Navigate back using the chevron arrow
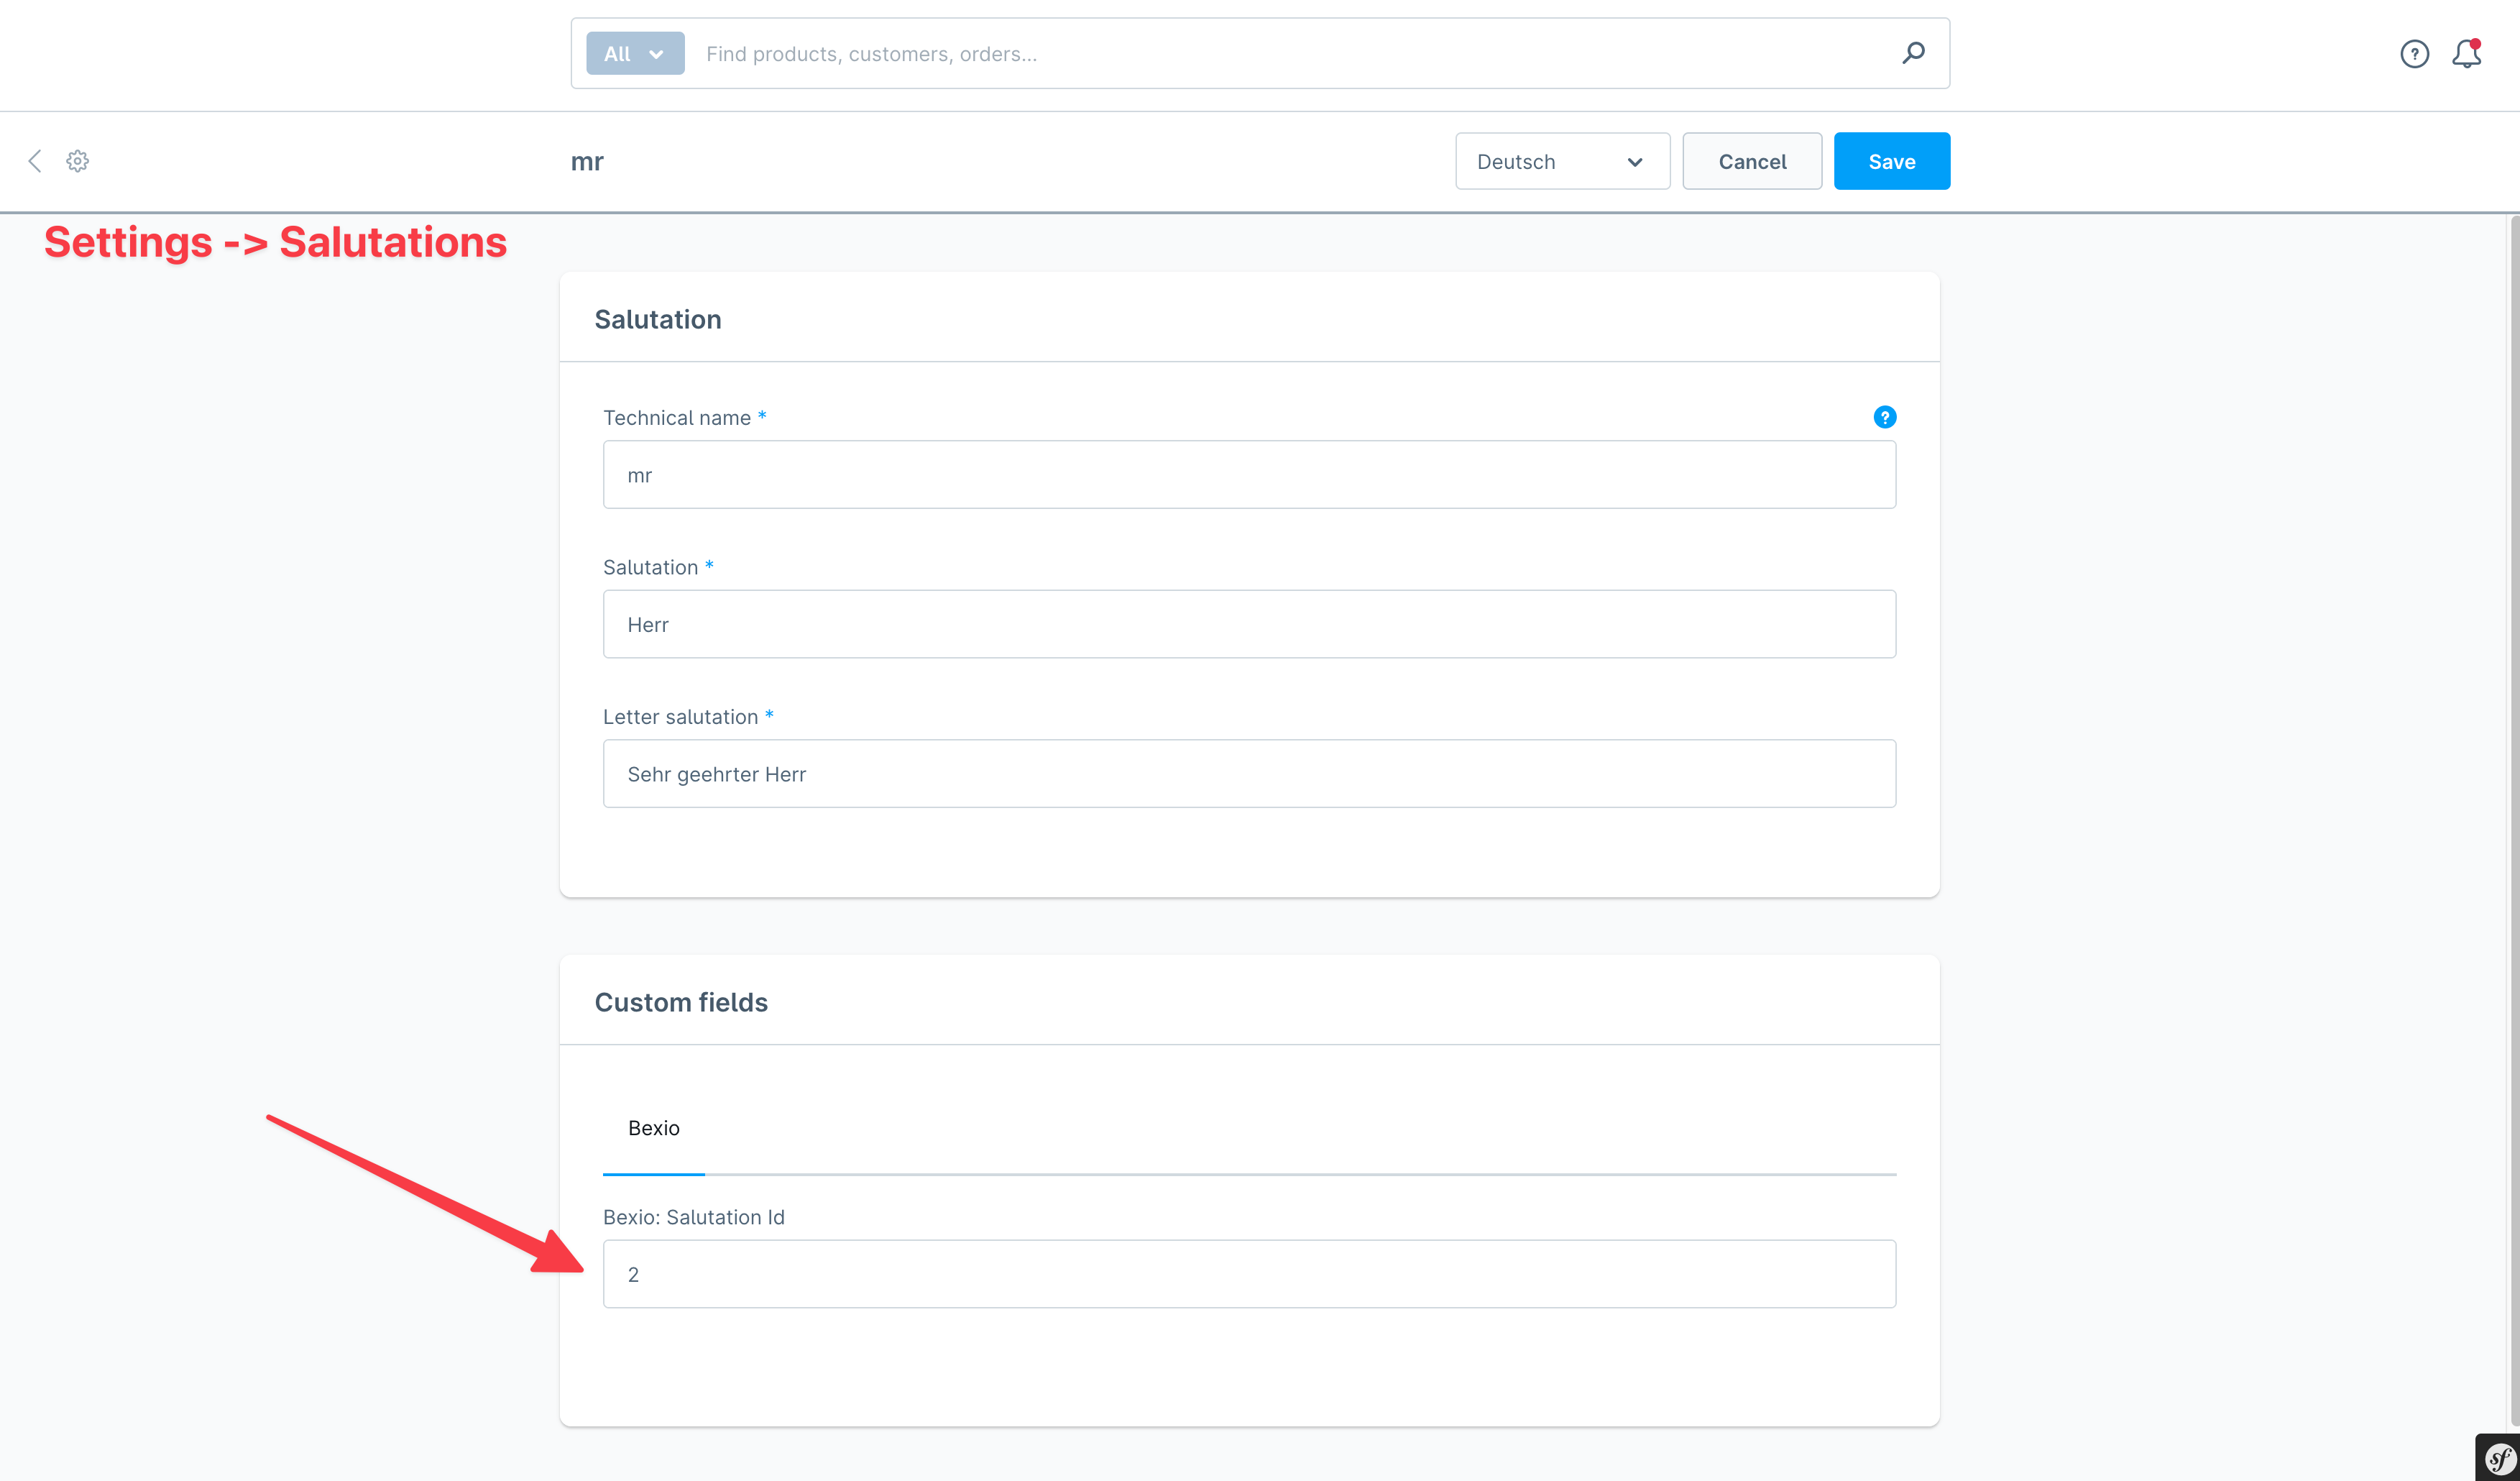This screenshot has width=2520, height=1481. point(35,160)
